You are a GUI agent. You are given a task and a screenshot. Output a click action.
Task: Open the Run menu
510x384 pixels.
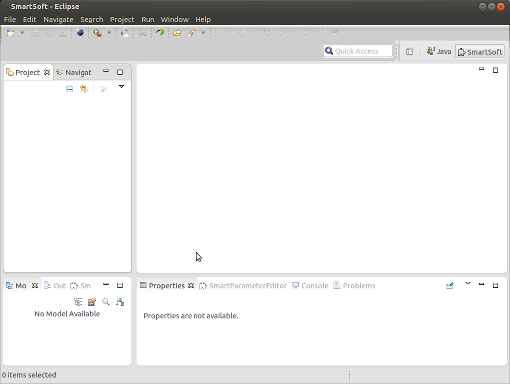click(x=148, y=19)
